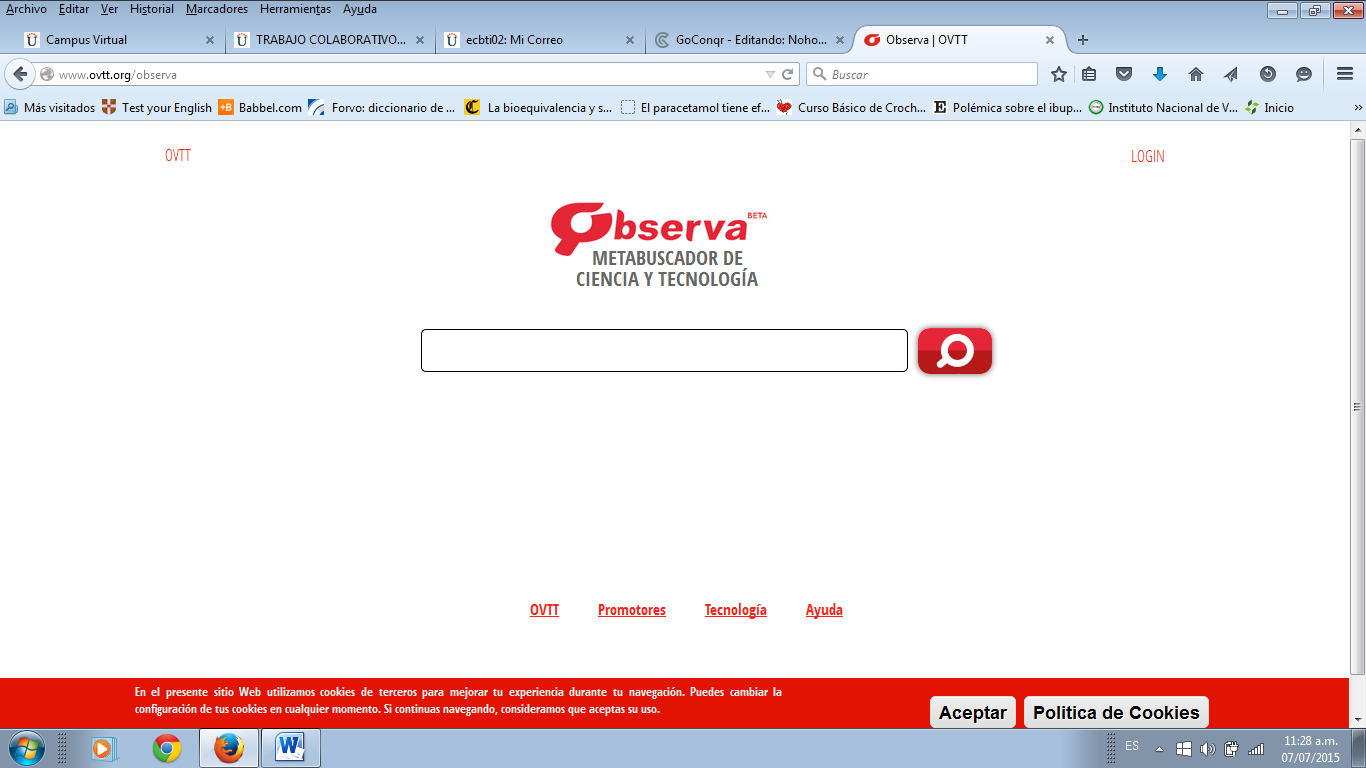Open the Polémica sobre el ibup bookmark

click(x=1007, y=107)
